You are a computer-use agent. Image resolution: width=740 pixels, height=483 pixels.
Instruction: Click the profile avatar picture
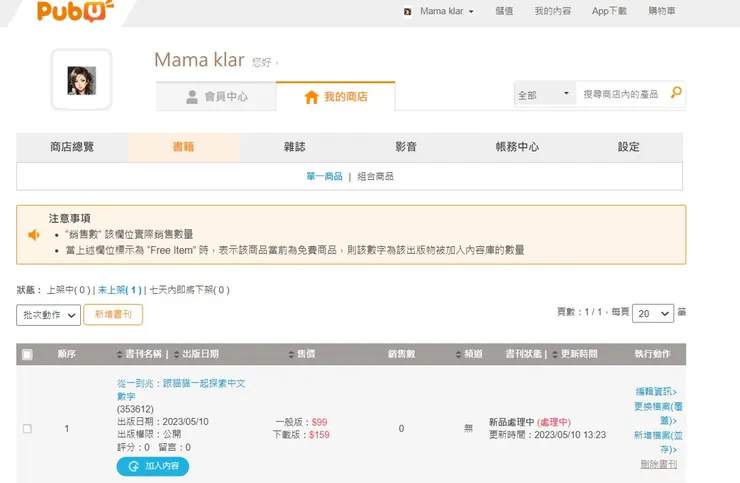click(82, 80)
